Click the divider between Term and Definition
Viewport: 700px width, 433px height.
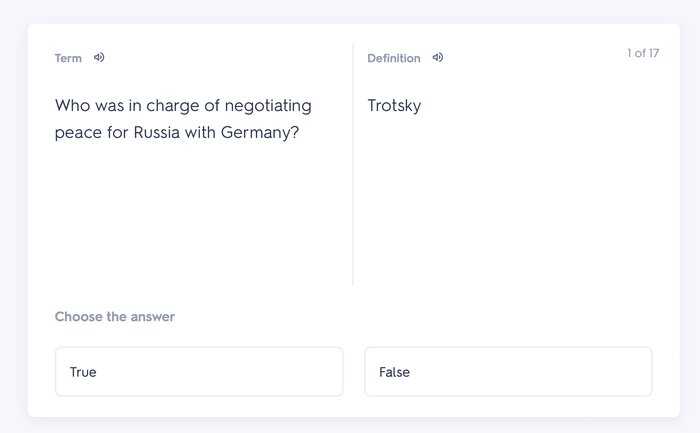tap(353, 164)
